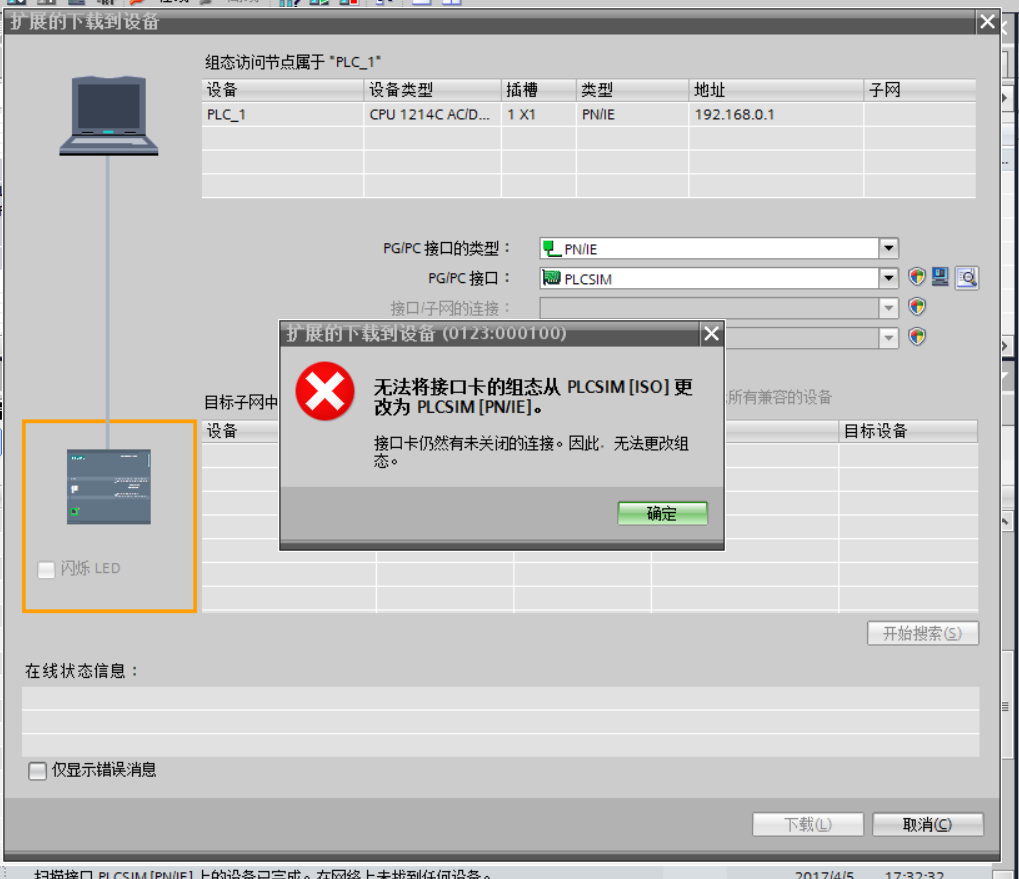Click shield icon beside PG/PC 接口 dropdown
The height and width of the screenshot is (879, 1019).
[917, 278]
